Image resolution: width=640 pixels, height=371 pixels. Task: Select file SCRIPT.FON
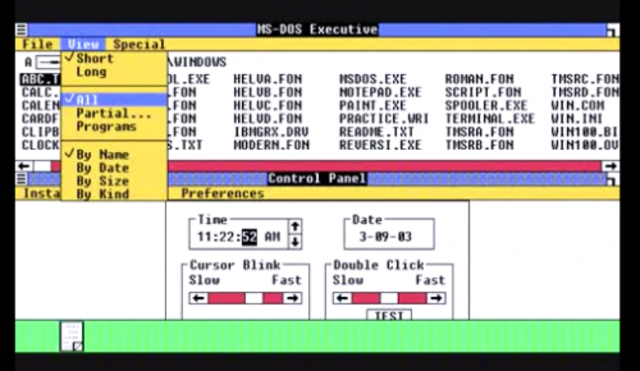(483, 92)
